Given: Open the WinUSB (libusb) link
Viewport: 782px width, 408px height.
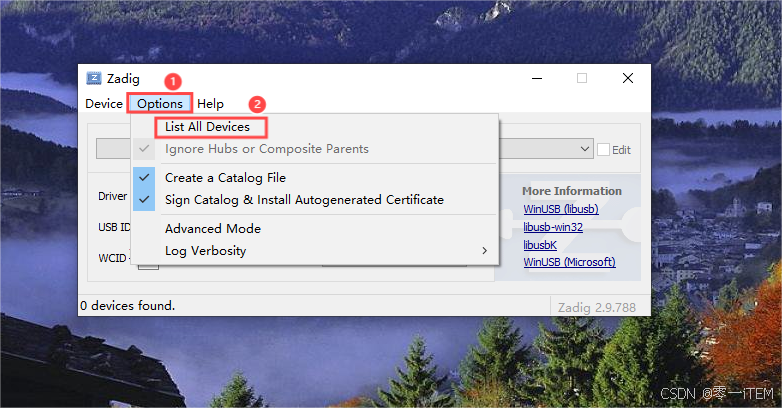Looking at the screenshot, I should 561,209.
